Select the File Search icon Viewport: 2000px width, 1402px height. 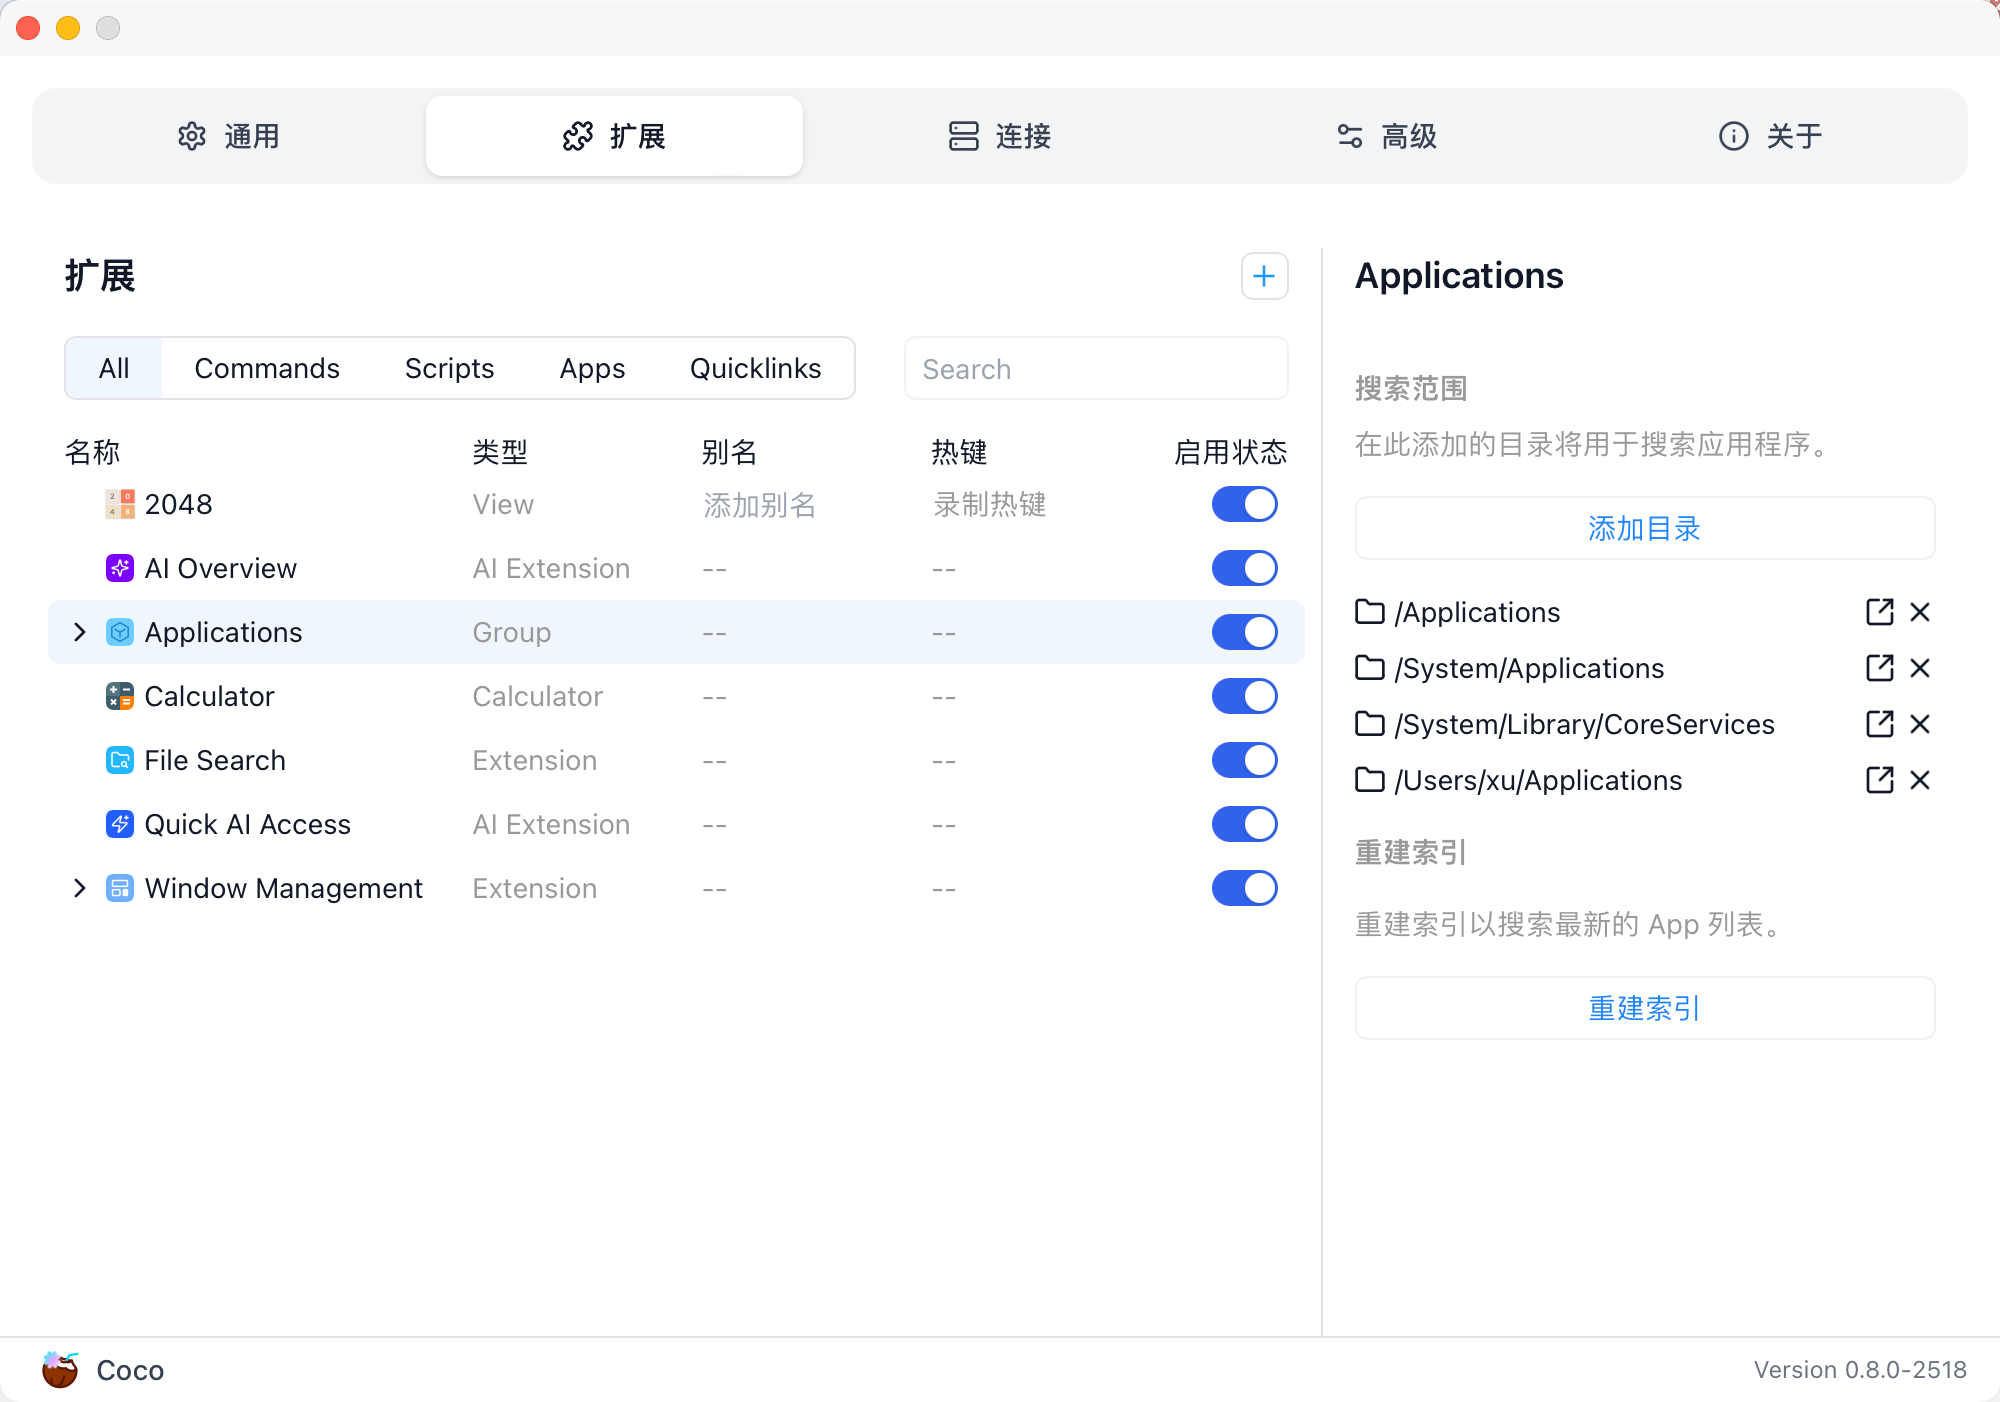point(120,760)
